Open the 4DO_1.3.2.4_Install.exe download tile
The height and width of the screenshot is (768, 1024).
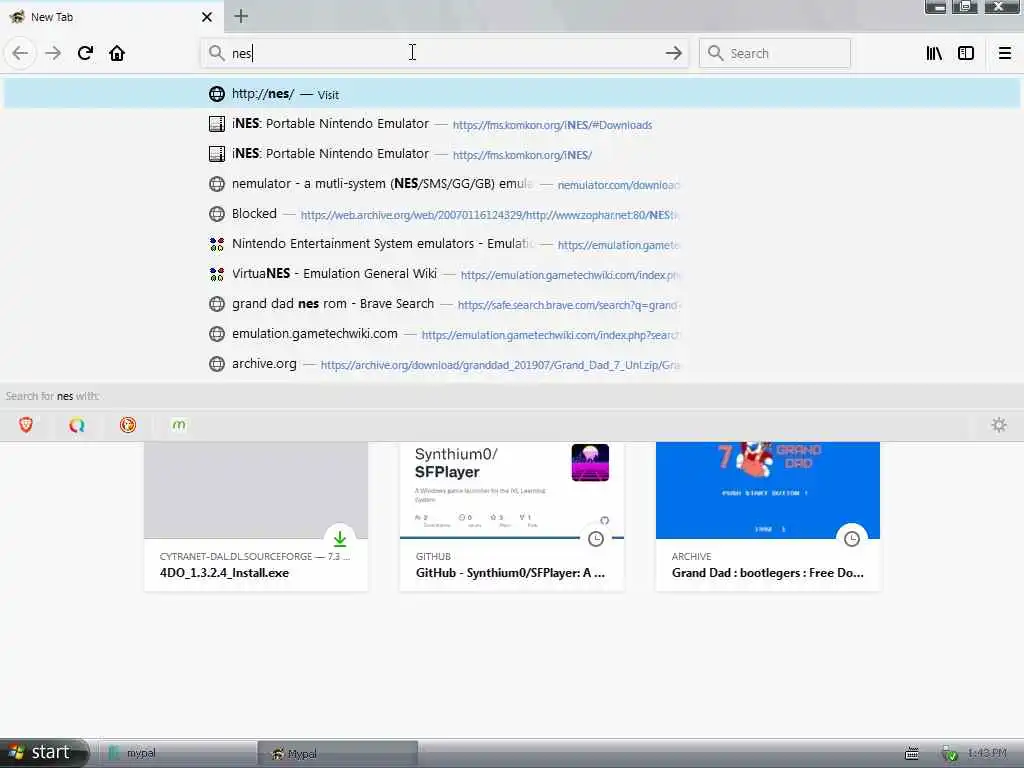[x=256, y=516]
